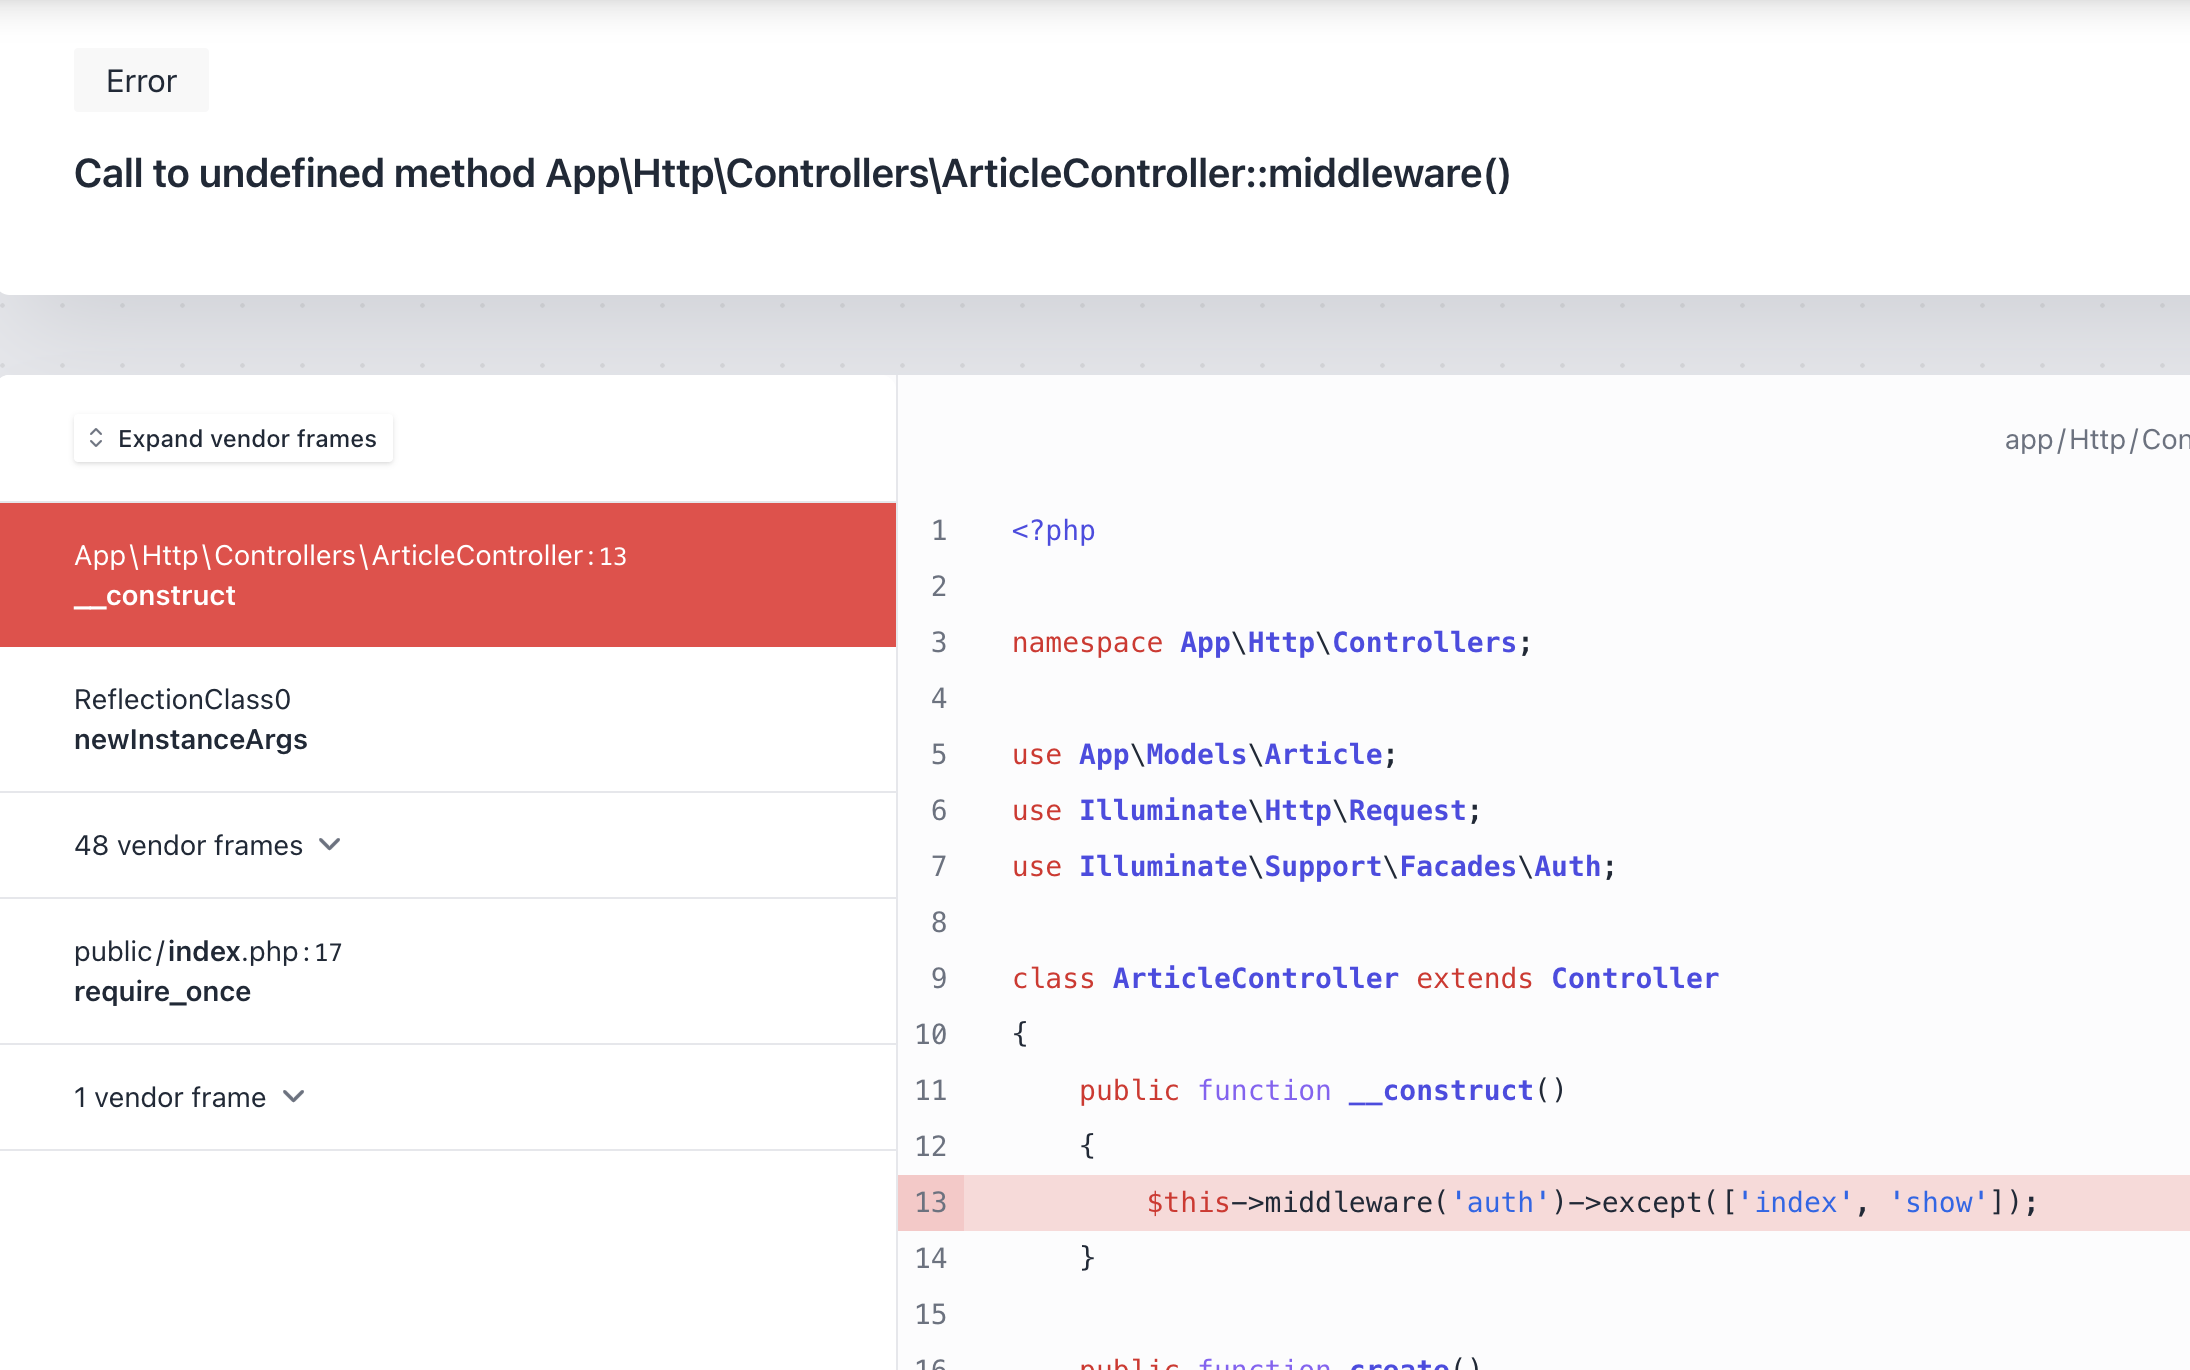
Task: Click the chevron next to 1 vendor frame
Action: [x=294, y=1097]
